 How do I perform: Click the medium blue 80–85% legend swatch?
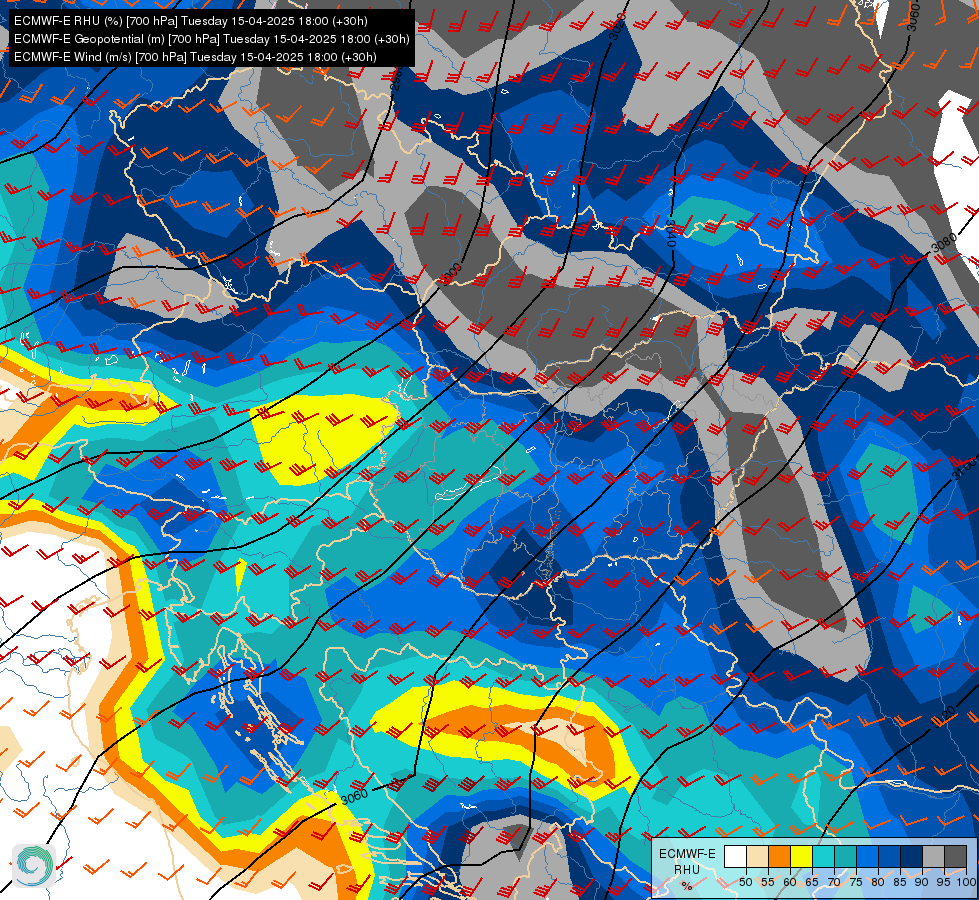889,856
